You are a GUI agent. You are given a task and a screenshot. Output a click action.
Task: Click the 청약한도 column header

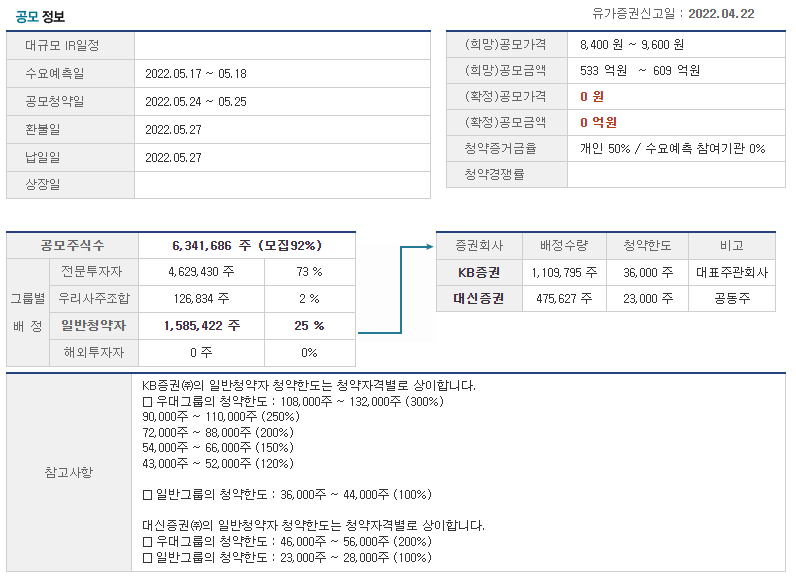click(647, 246)
